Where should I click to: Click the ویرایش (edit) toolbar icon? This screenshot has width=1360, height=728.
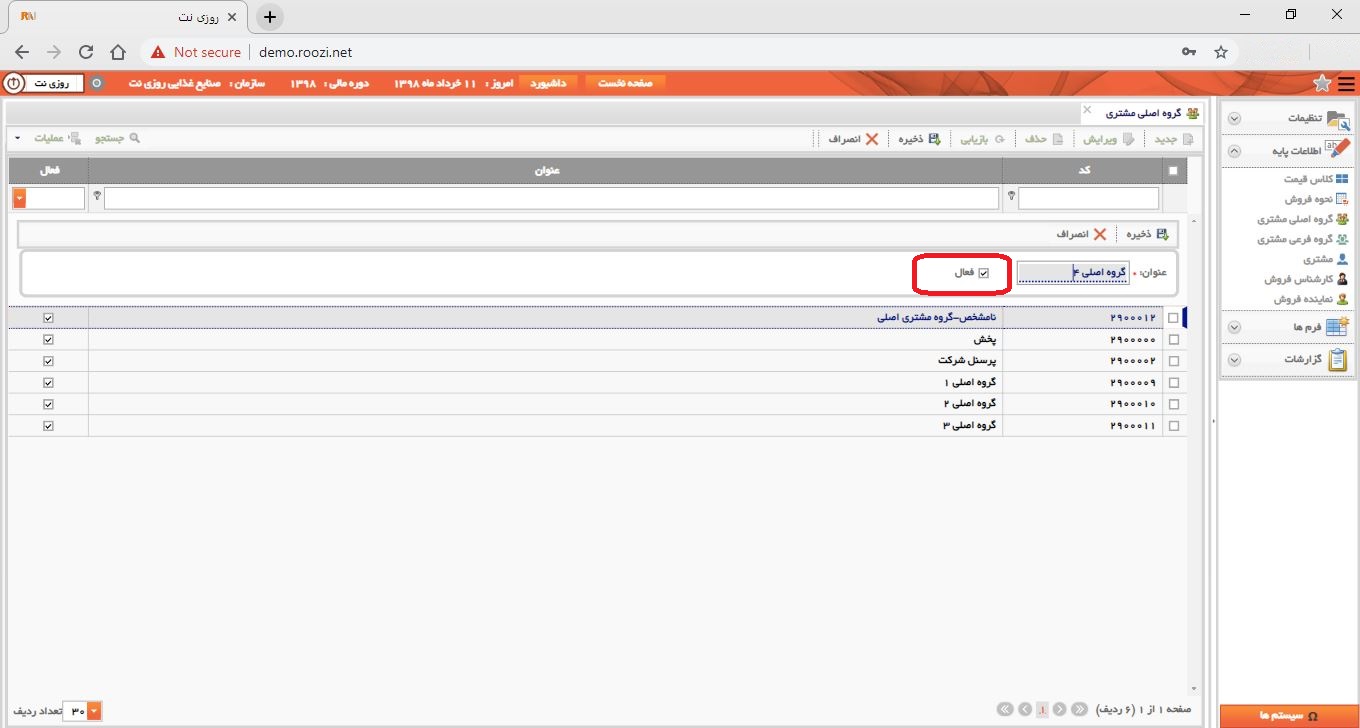[1129, 139]
